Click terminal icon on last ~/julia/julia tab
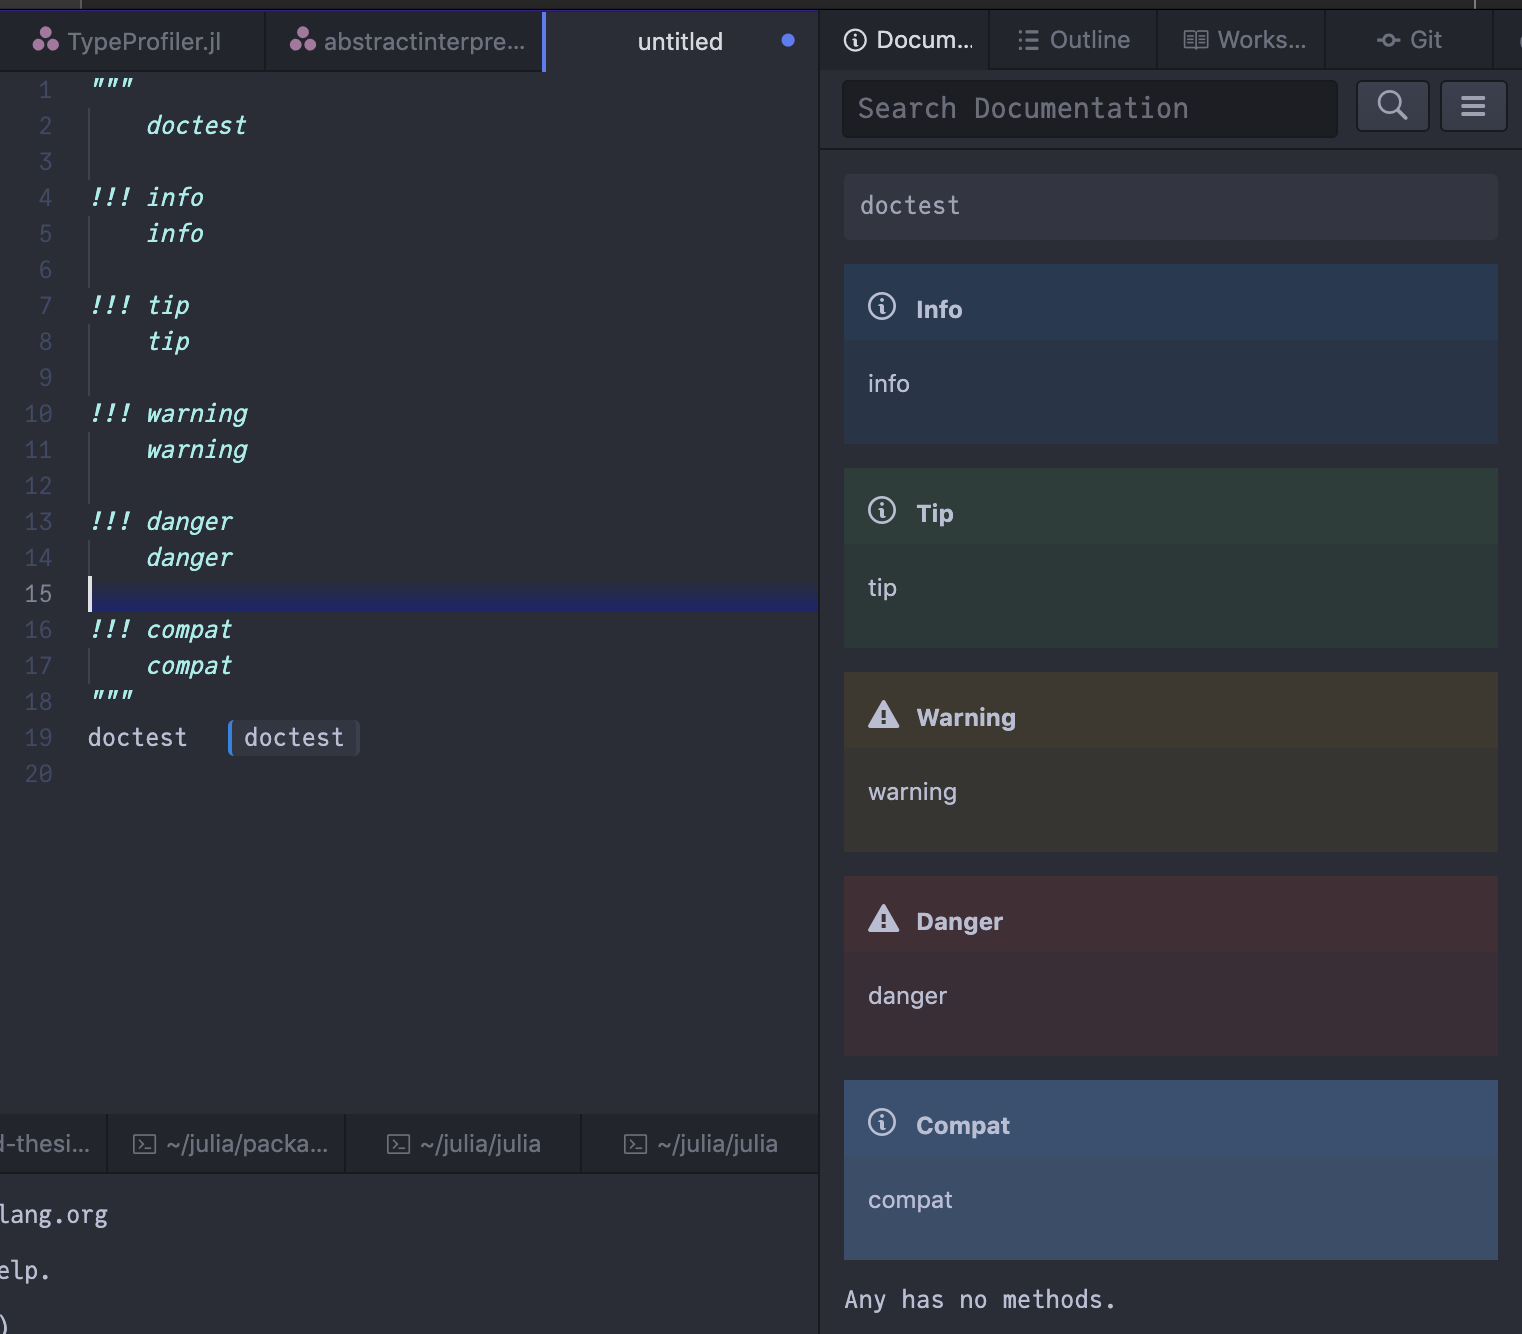 point(636,1144)
